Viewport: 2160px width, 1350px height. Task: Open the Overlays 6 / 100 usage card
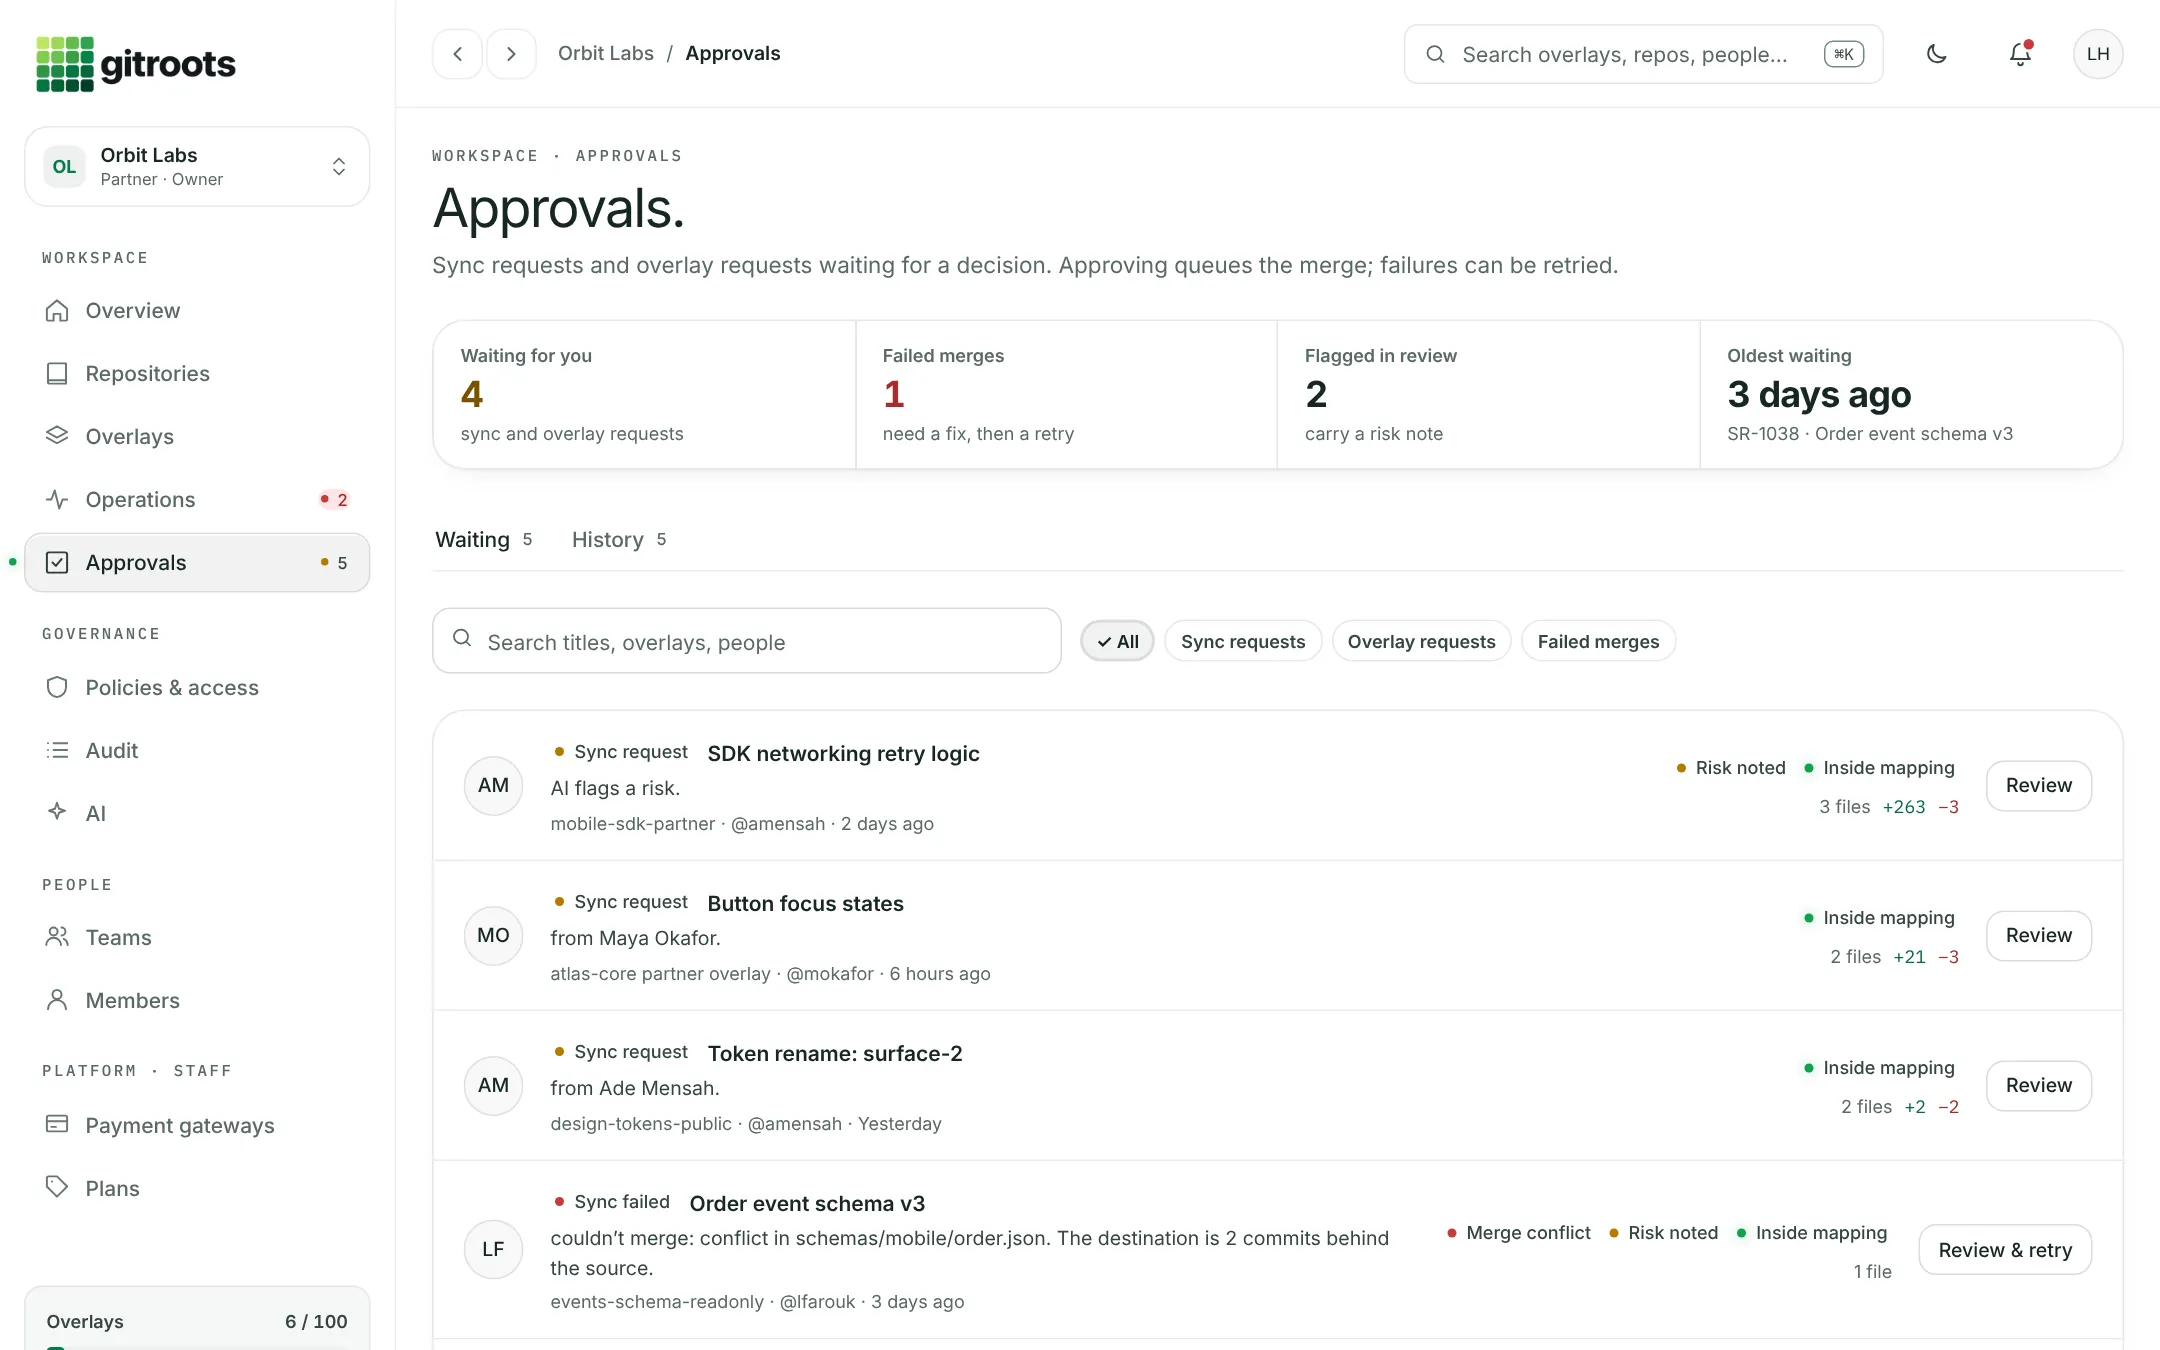click(197, 1319)
